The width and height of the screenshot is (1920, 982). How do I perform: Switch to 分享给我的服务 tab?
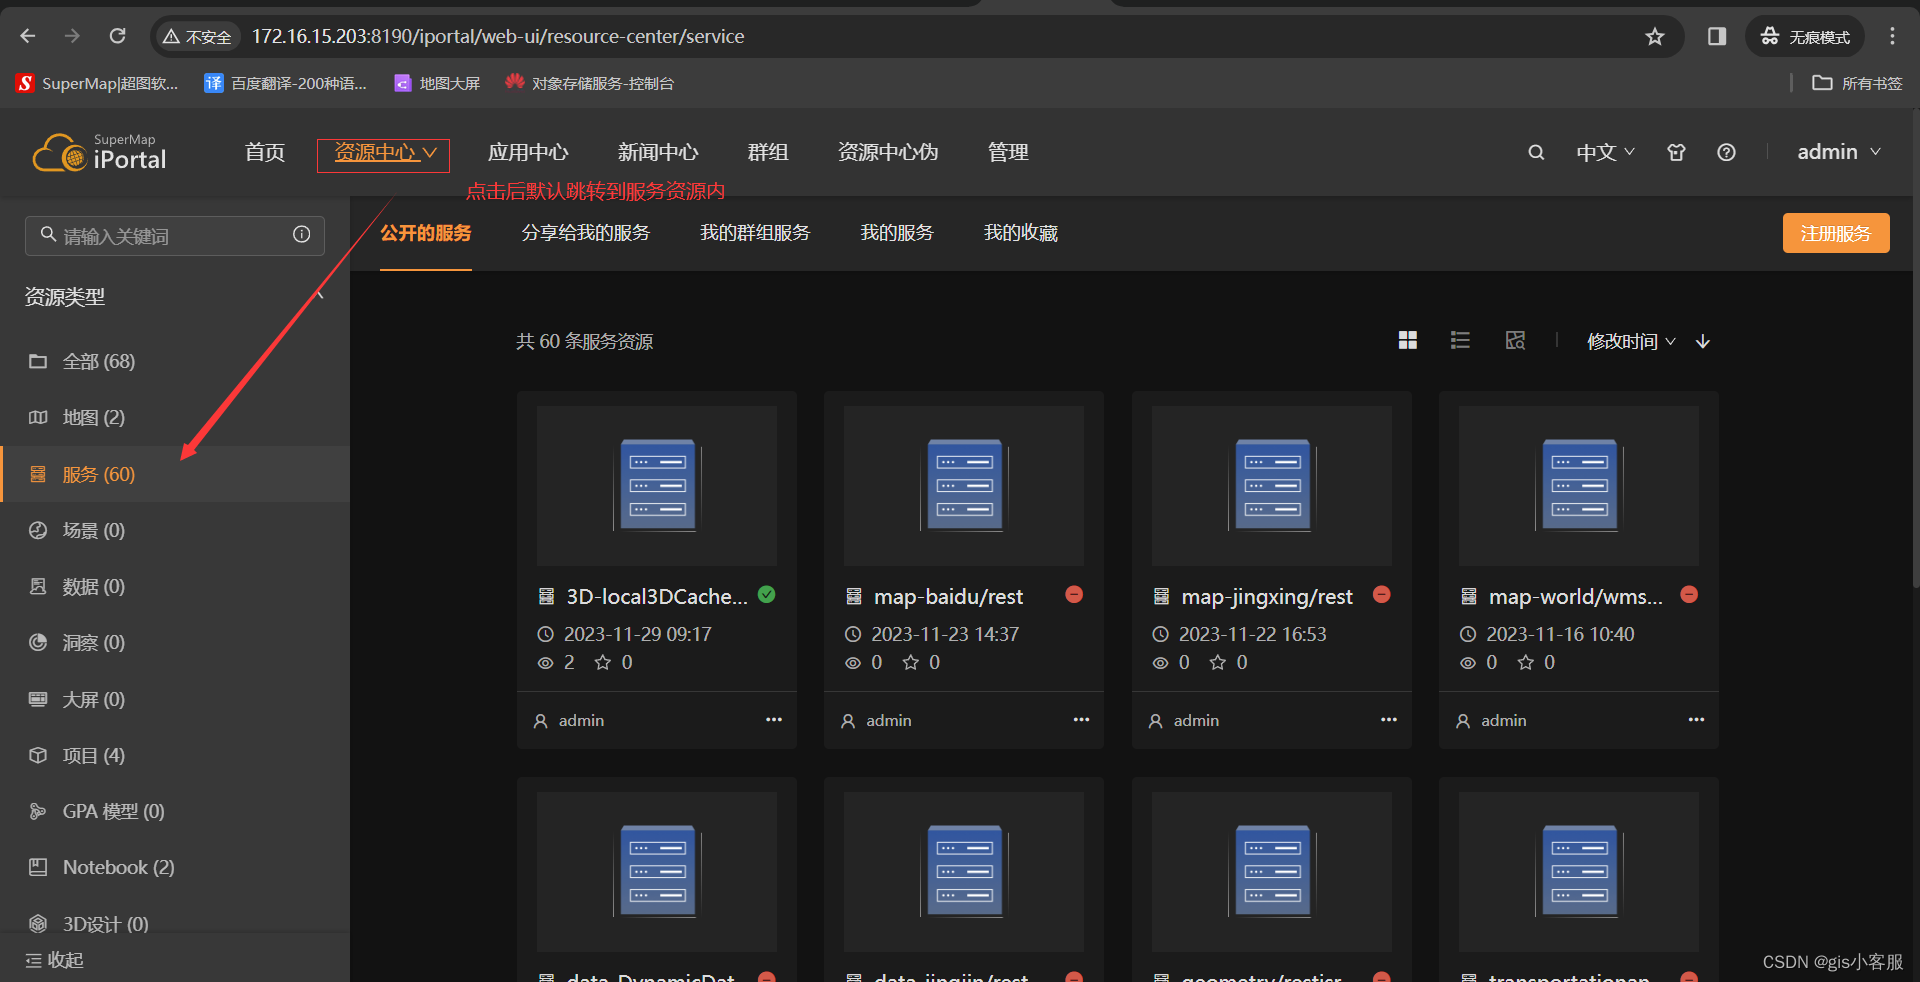point(586,233)
